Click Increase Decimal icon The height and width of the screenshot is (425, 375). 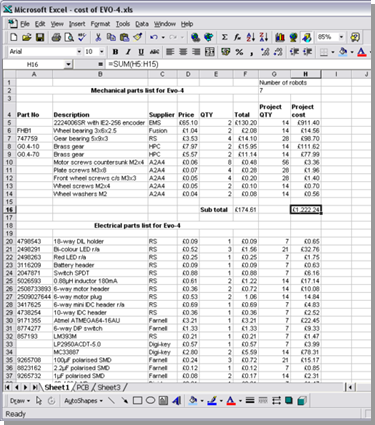[x=265, y=52]
